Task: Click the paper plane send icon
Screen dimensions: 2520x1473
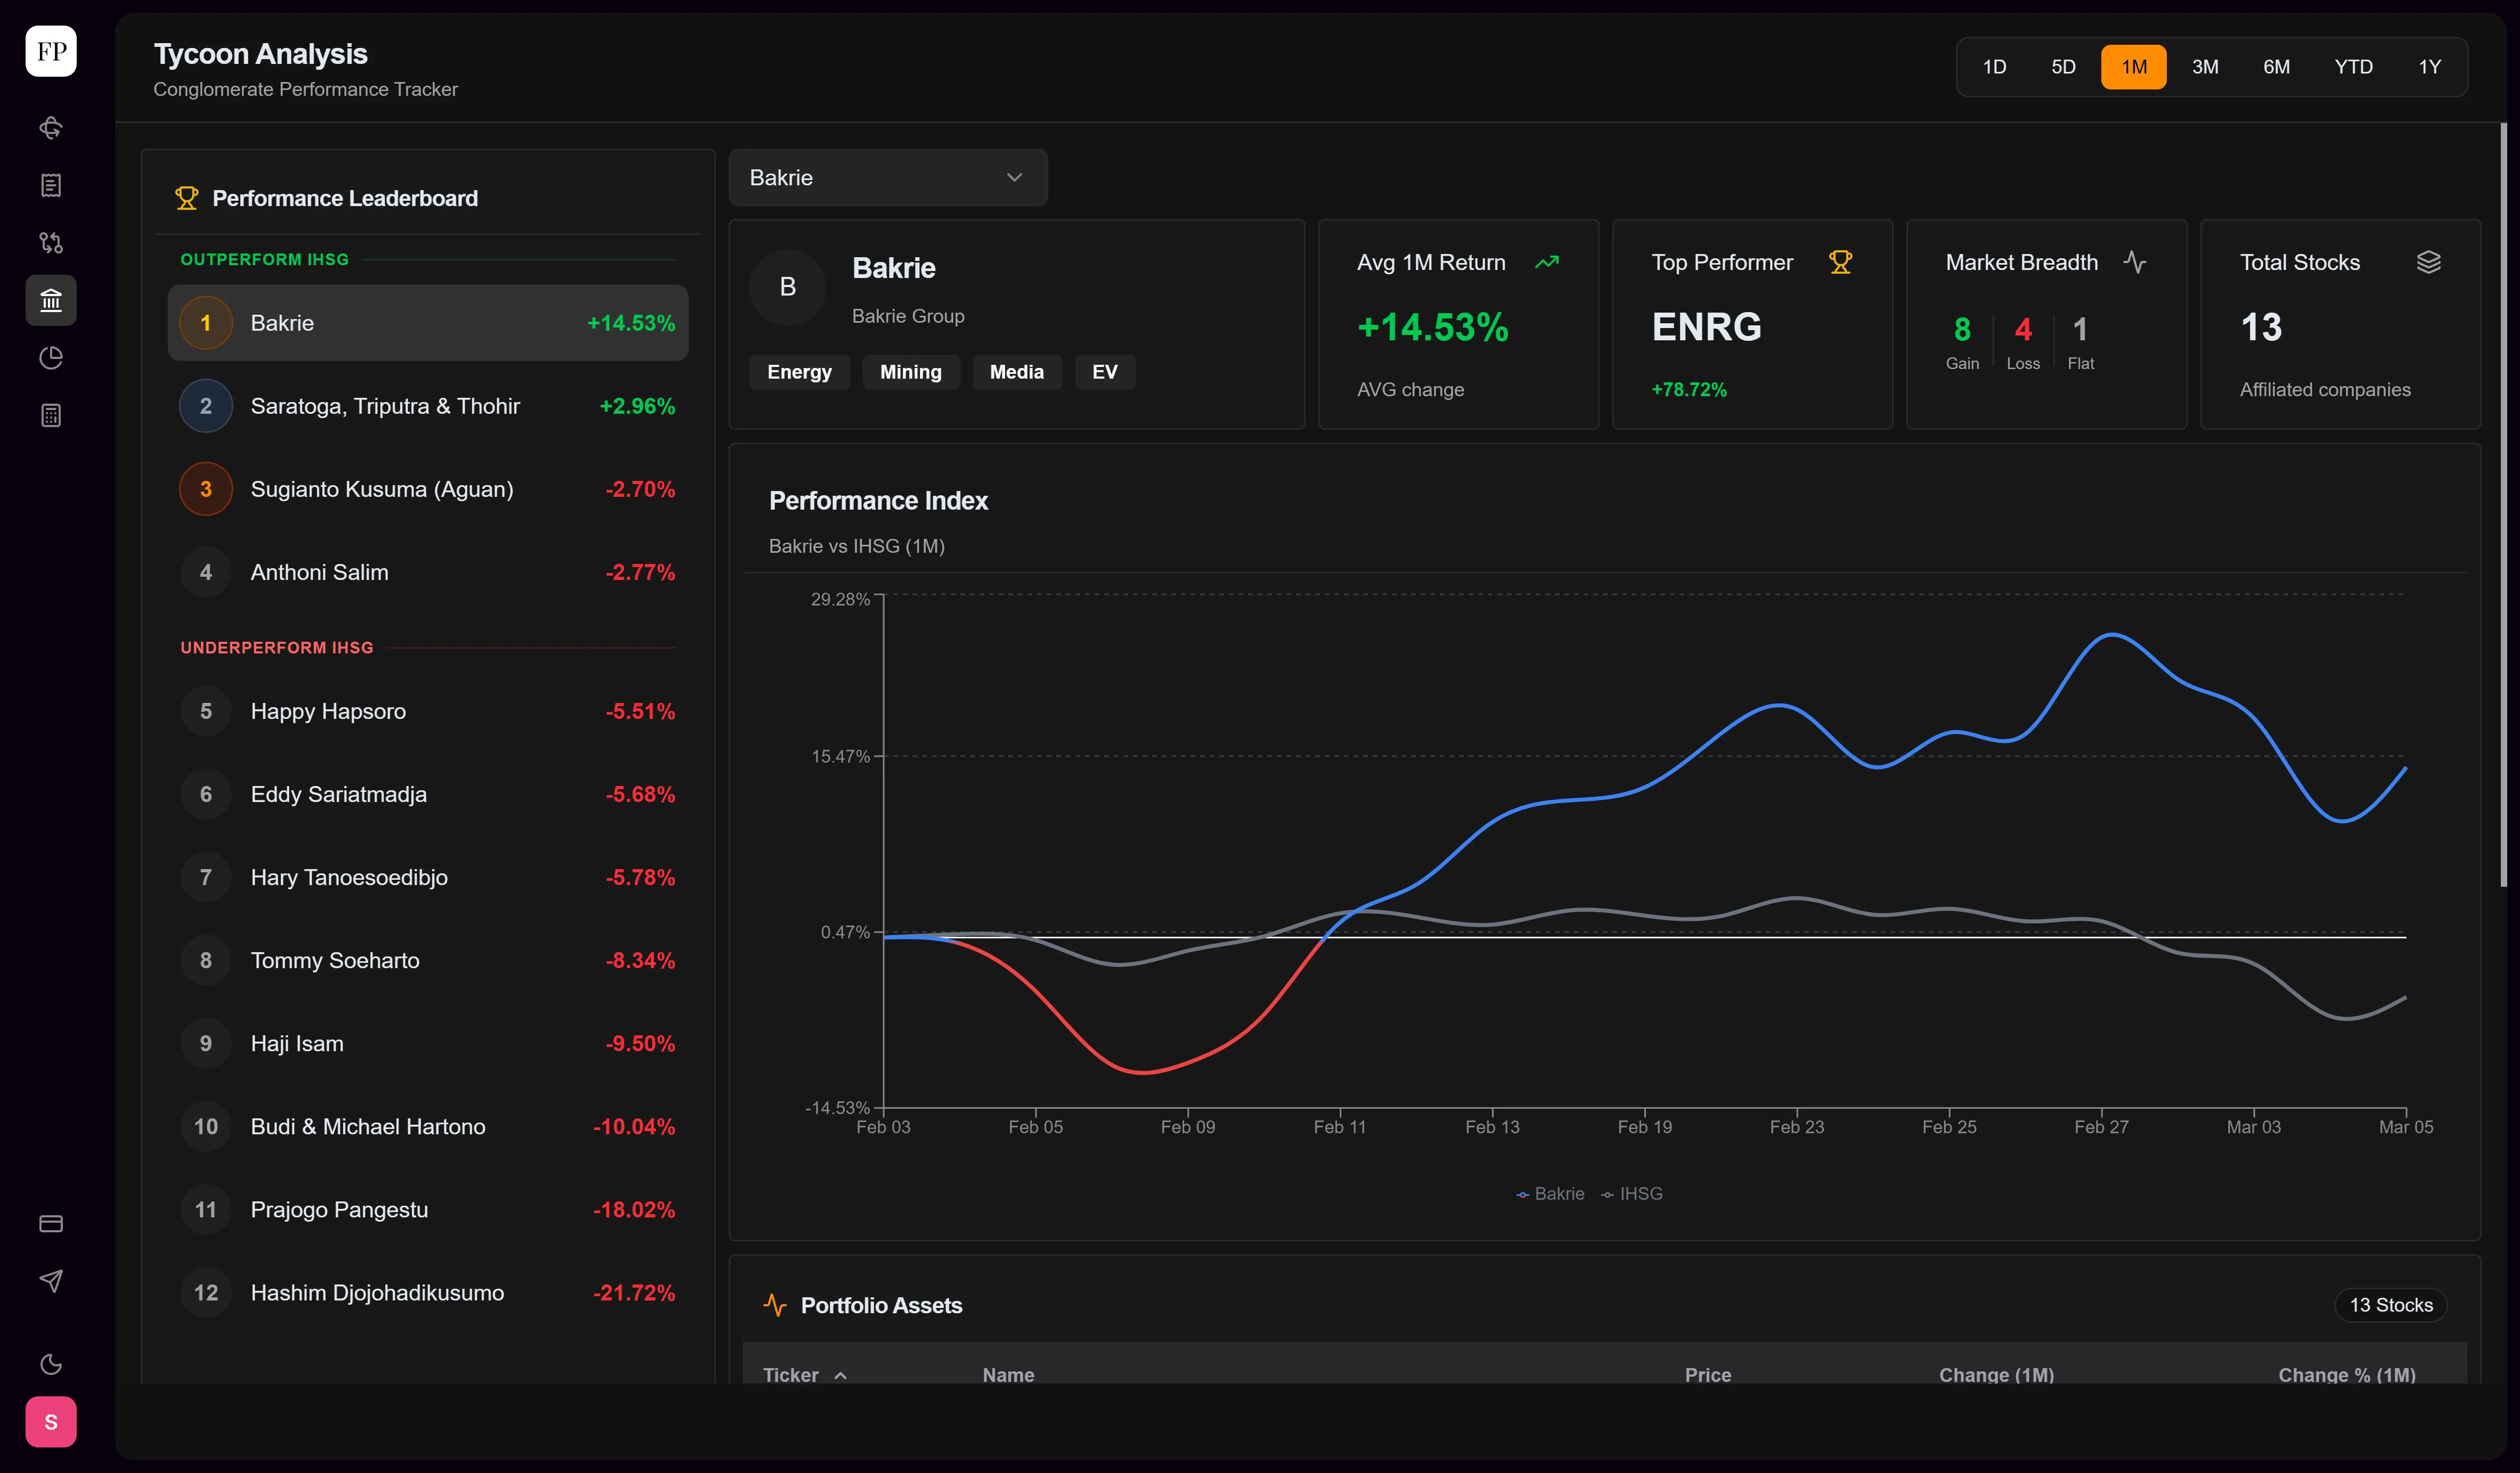Action: tap(51, 1281)
